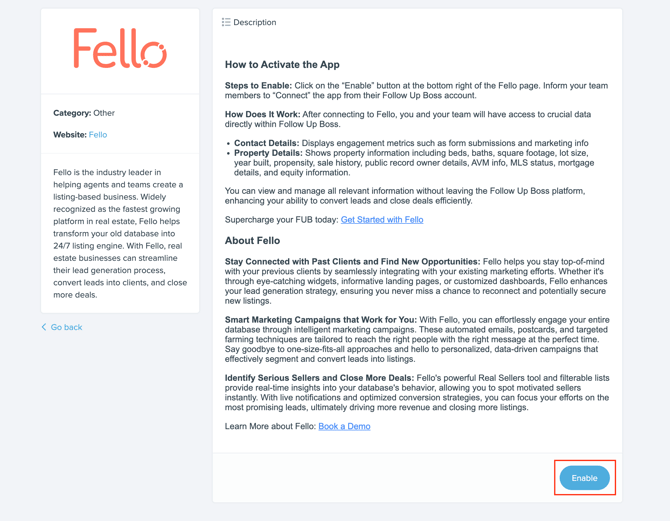Screen dimensions: 670x521
Task: Follow the Book a Demo link
Action: pos(344,426)
